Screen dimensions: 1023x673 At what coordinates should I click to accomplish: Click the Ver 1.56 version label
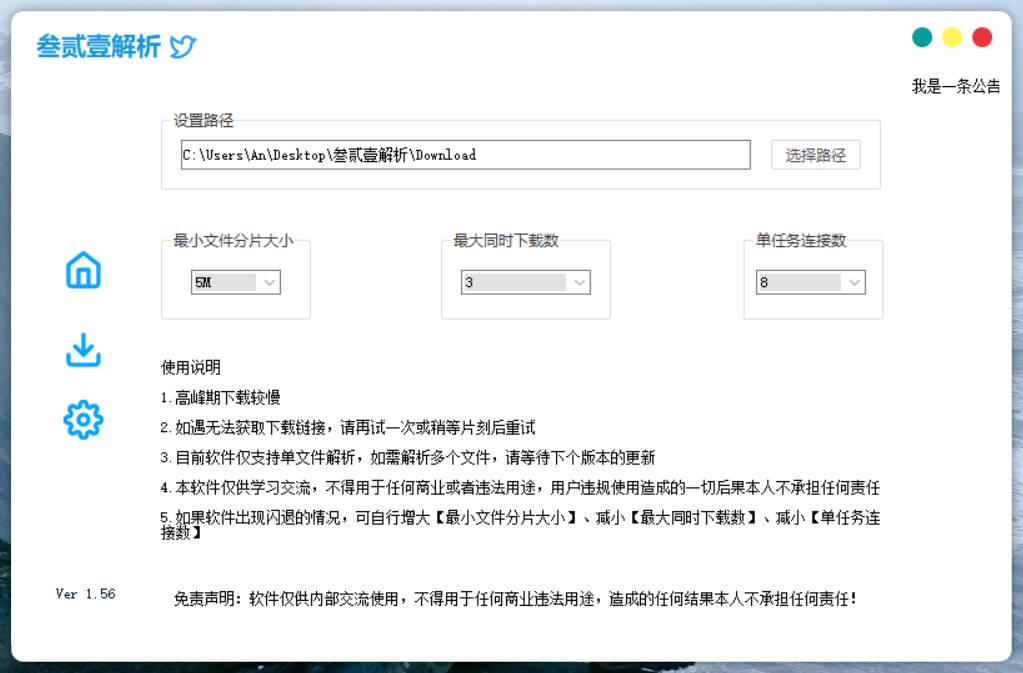85,594
